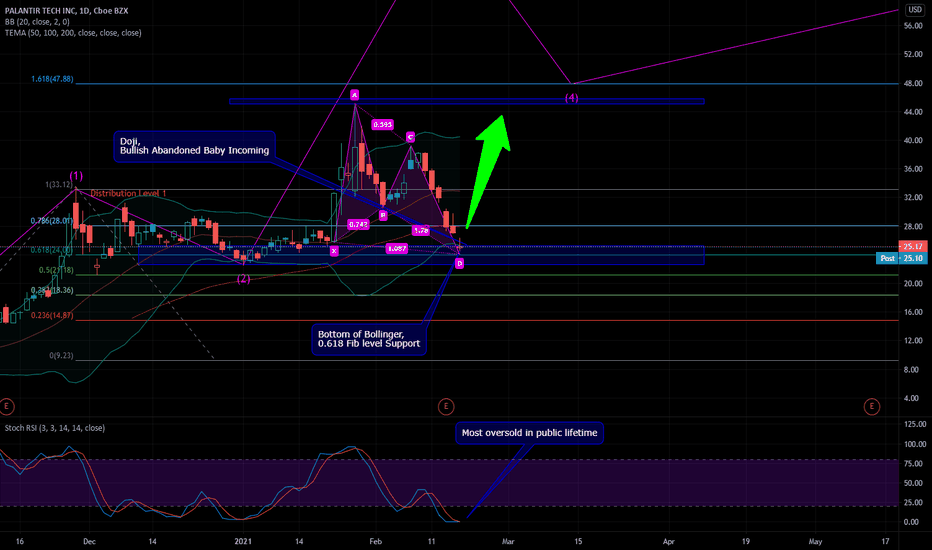Click the Apr label on time axis
932x550 pixels.
(x=669, y=542)
